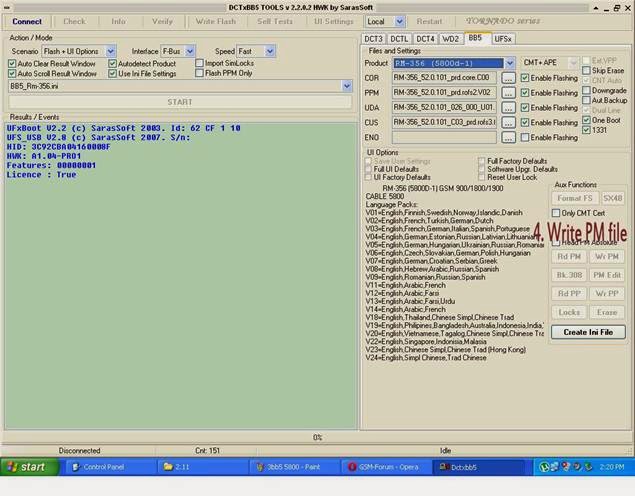Image resolution: width=635 pixels, height=496 pixels.
Task: Select V03 language pack line
Action: click(447, 229)
